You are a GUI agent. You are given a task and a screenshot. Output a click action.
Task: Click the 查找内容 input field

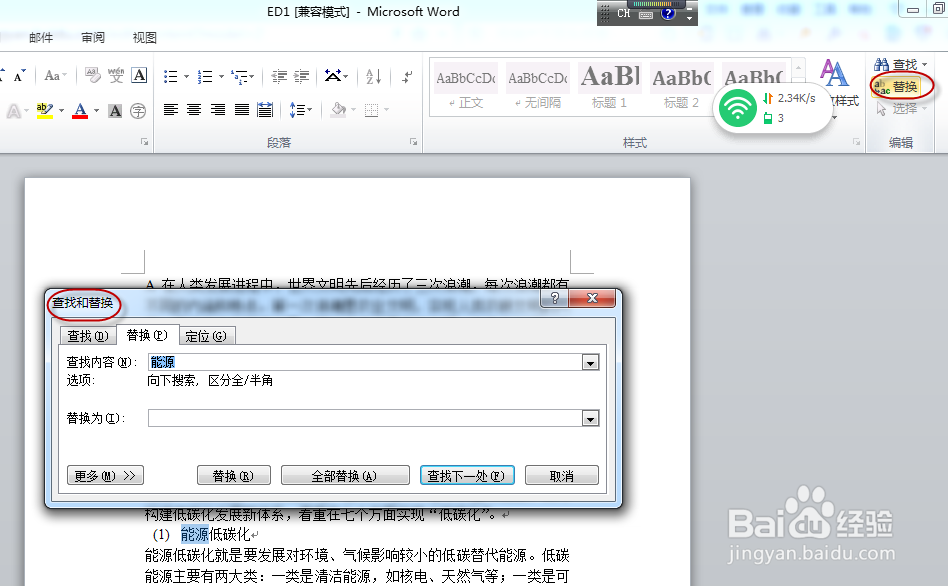pos(365,362)
